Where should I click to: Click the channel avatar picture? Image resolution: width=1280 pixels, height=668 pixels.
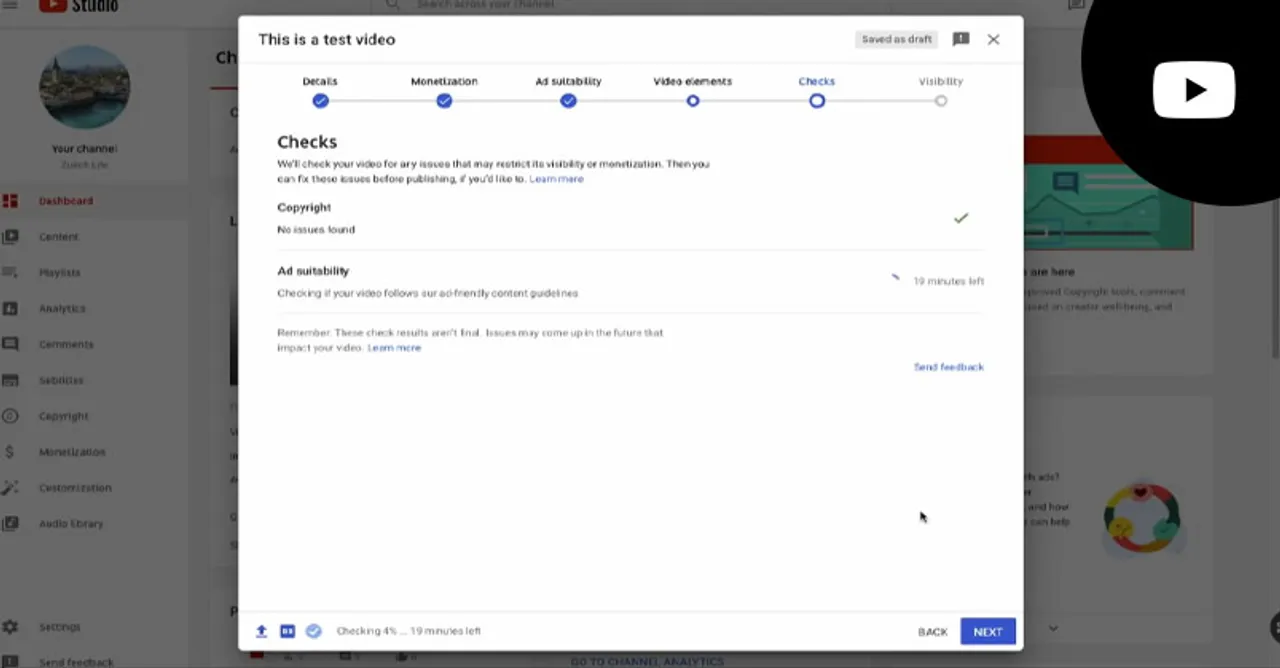point(84,87)
